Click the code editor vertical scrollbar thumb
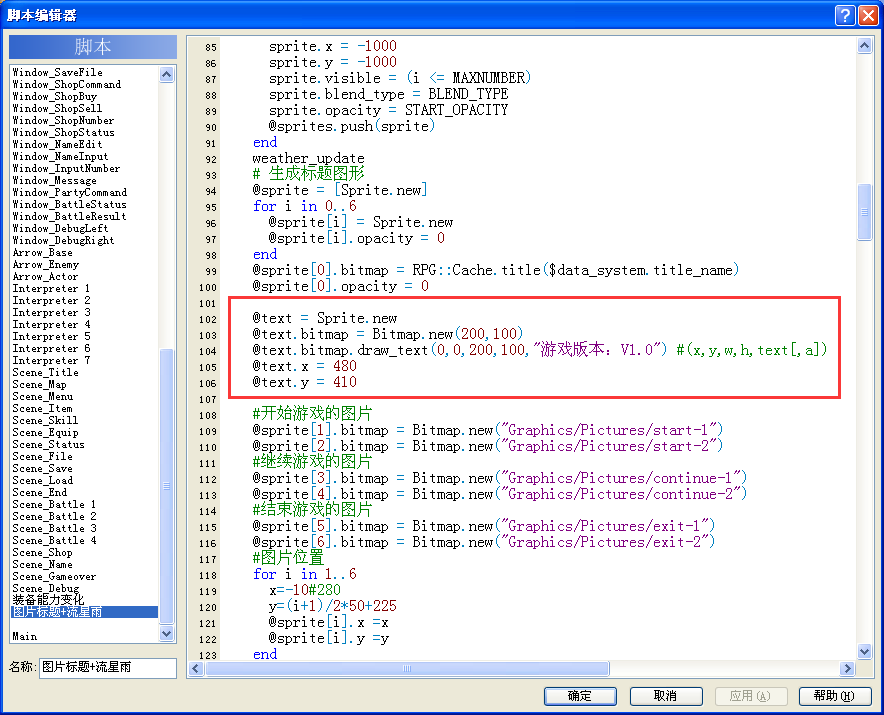884x715 pixels. coord(864,212)
